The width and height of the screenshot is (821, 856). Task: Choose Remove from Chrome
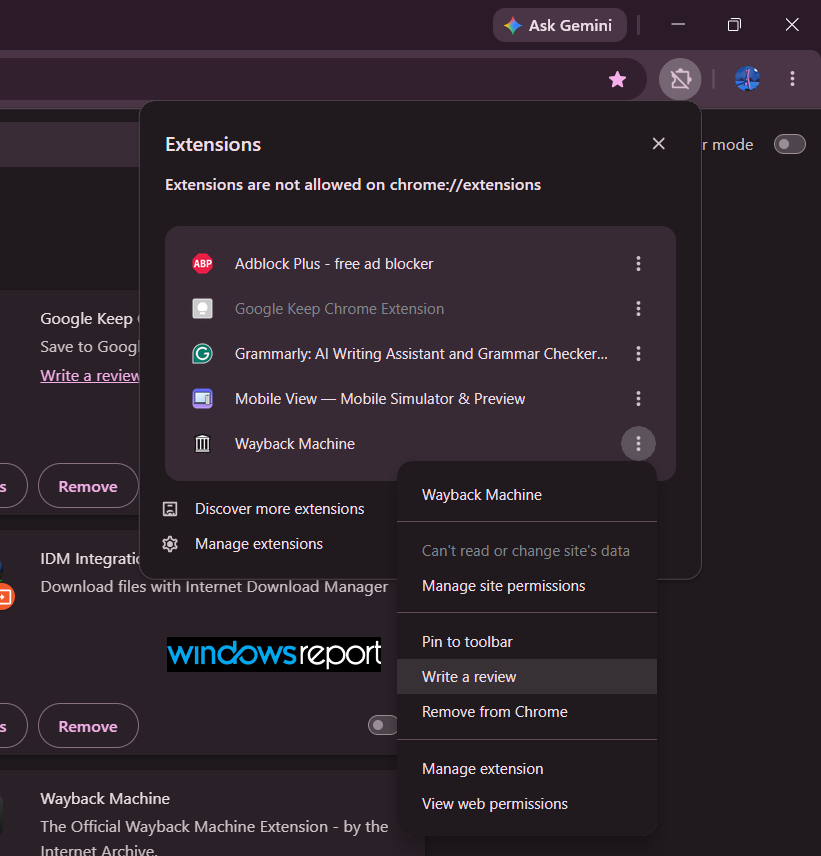527,711
